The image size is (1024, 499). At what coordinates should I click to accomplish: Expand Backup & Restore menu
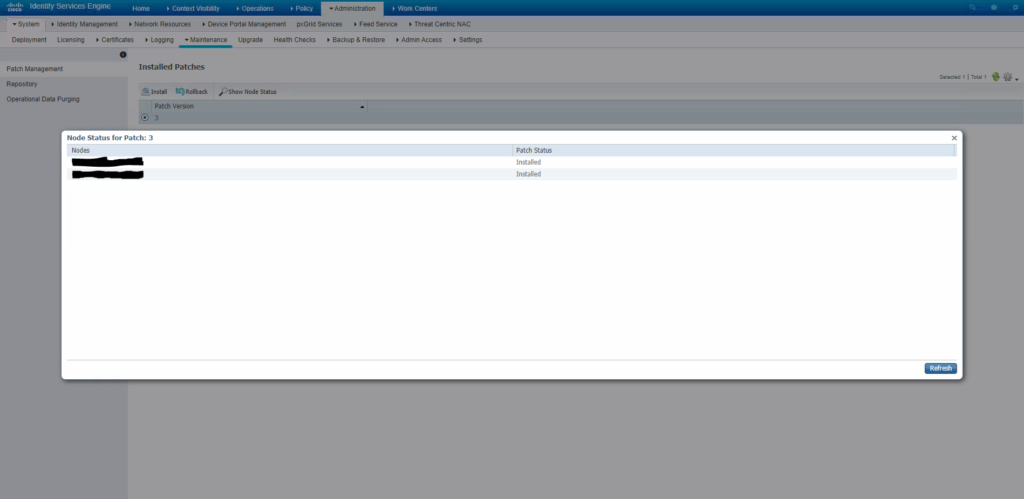(x=355, y=40)
